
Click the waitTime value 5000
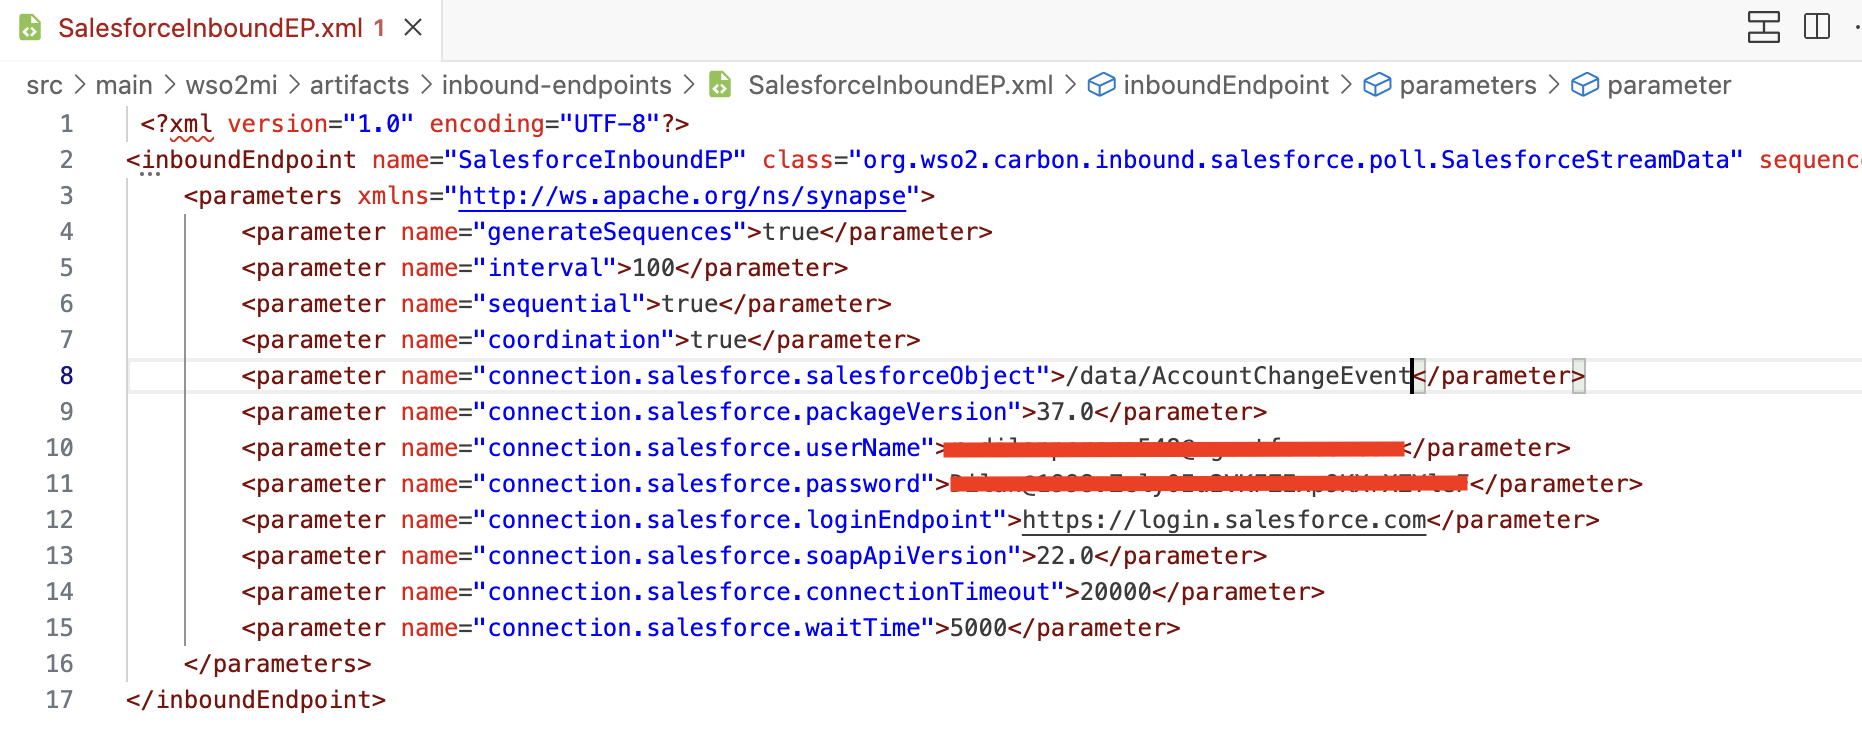[x=978, y=628]
